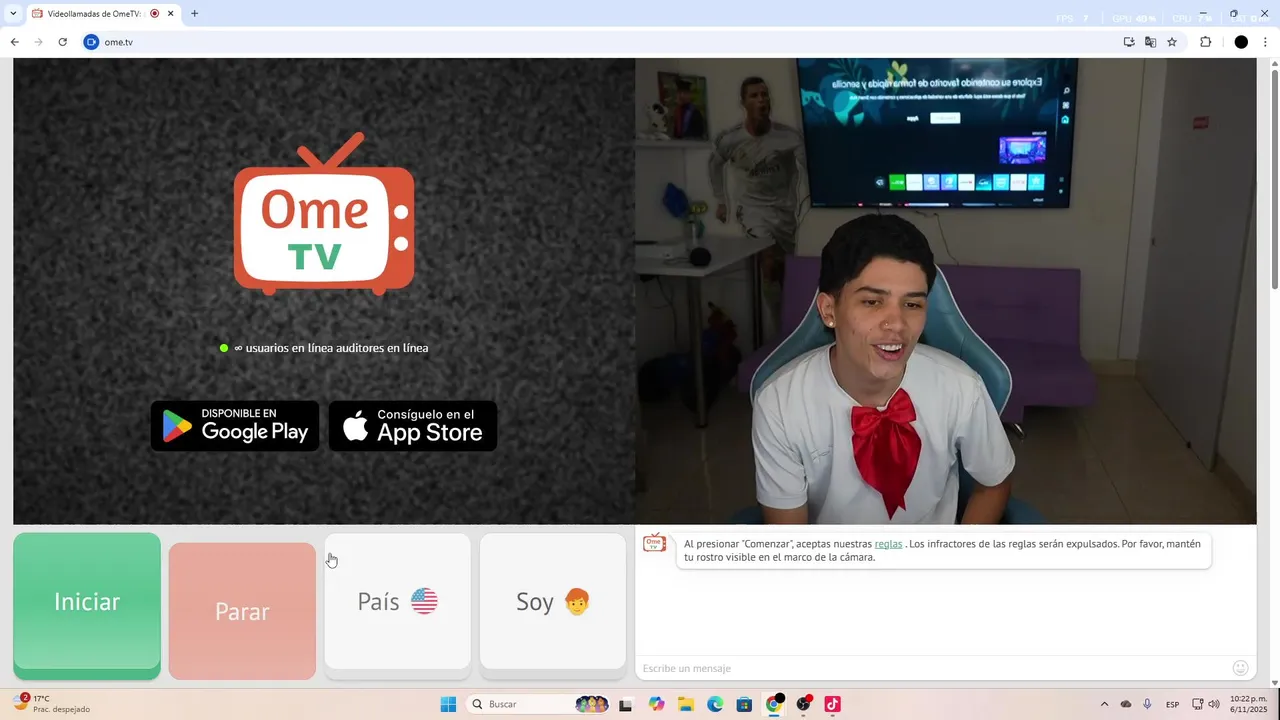Open the Soy gender selector
Image resolution: width=1280 pixels, height=720 pixels.
click(553, 601)
